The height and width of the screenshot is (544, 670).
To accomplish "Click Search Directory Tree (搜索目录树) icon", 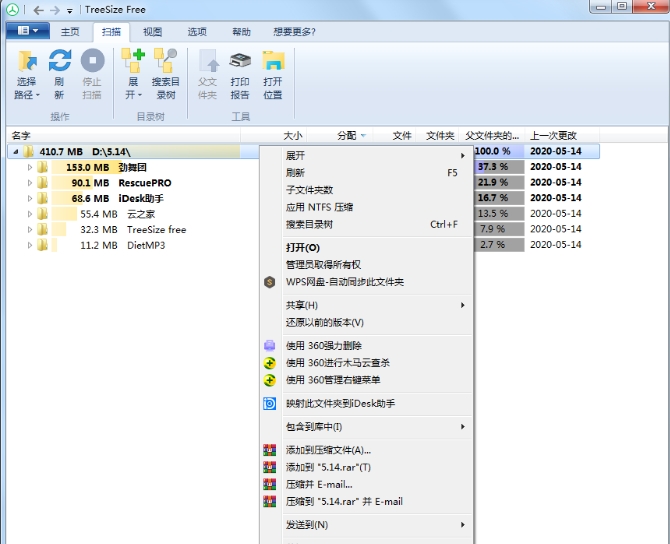I will pos(166,60).
